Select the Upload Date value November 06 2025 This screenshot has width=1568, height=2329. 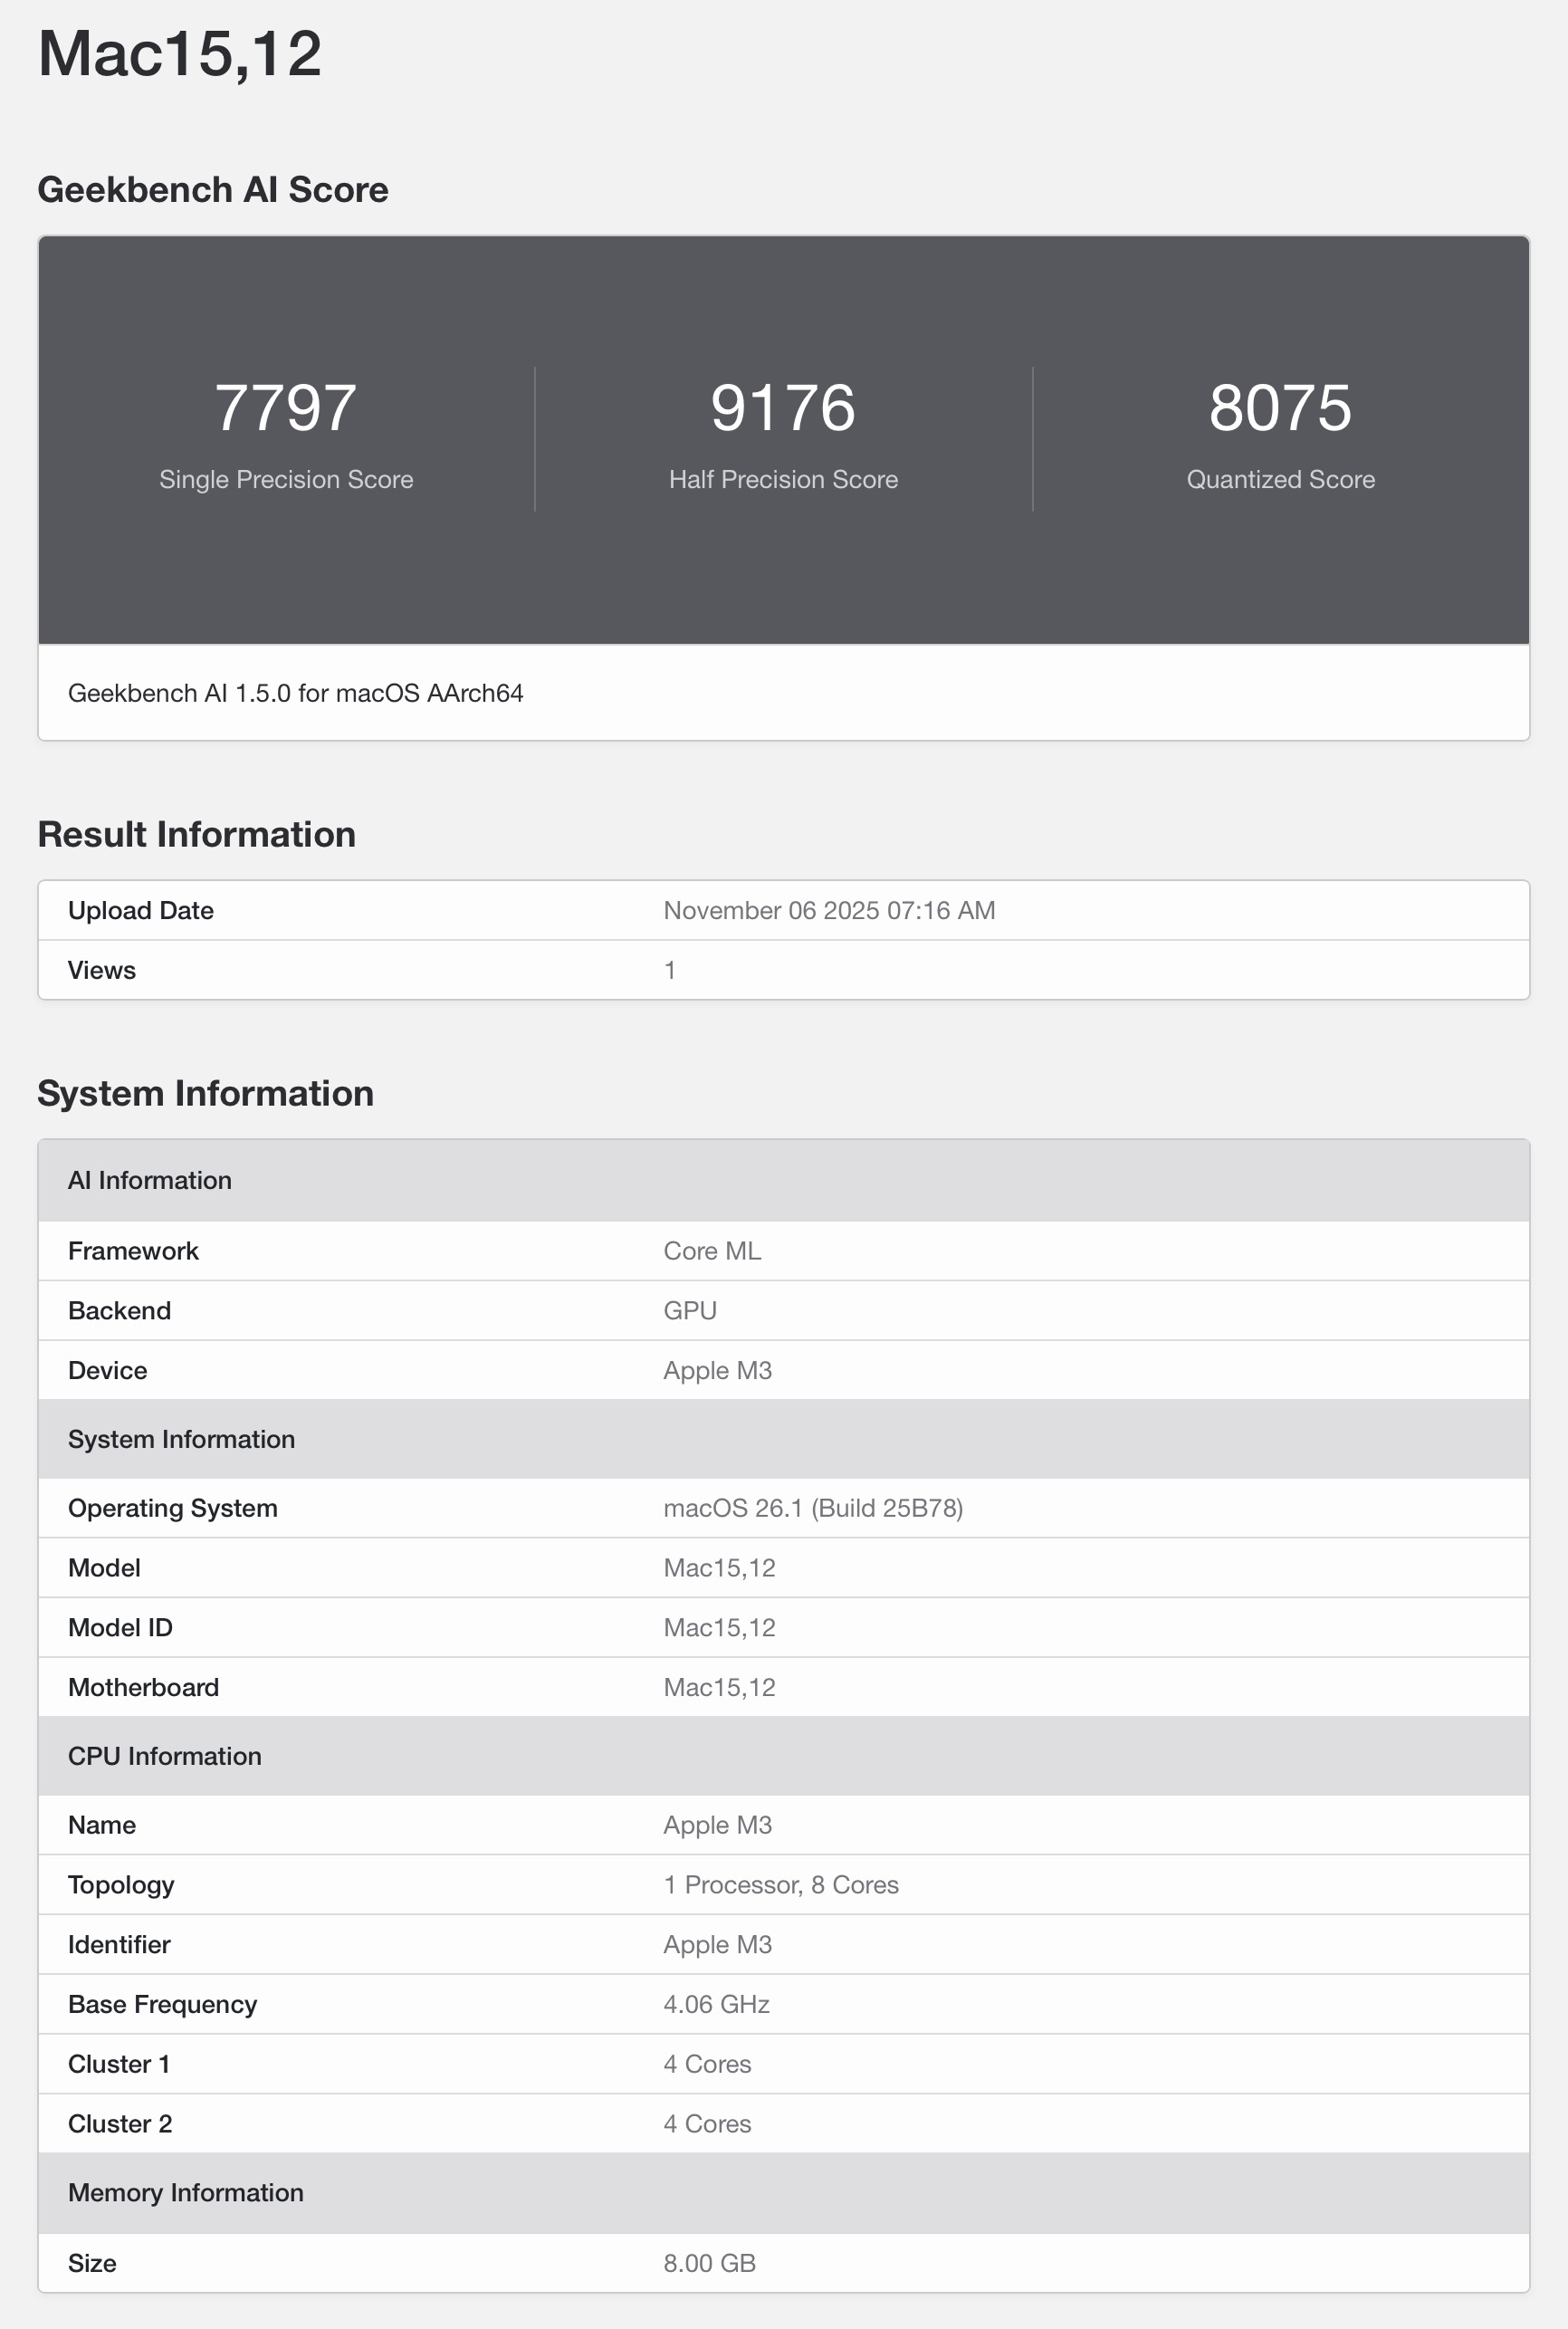[x=829, y=910]
